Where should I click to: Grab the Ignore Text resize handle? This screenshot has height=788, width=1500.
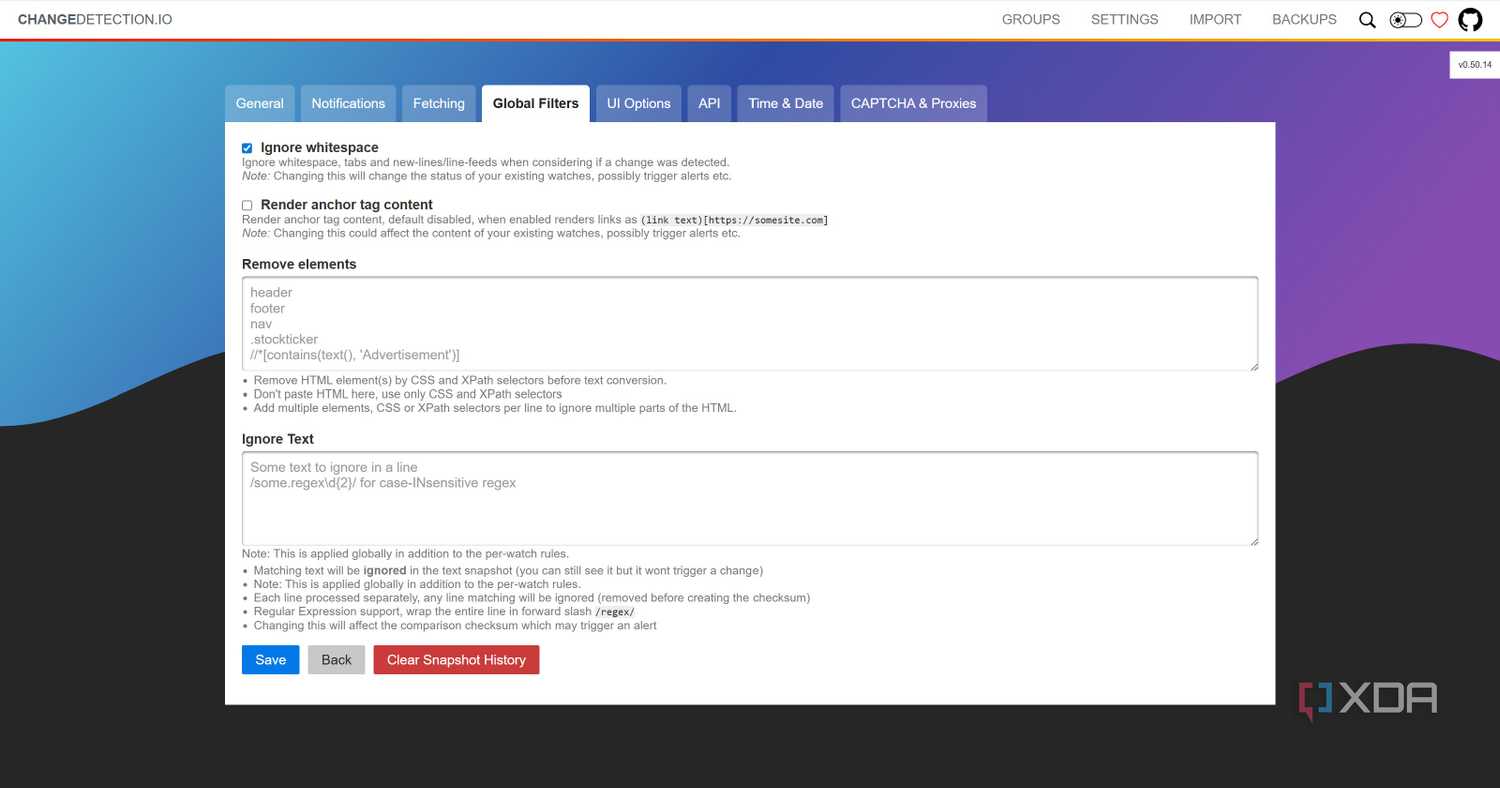pyautogui.click(x=1253, y=541)
